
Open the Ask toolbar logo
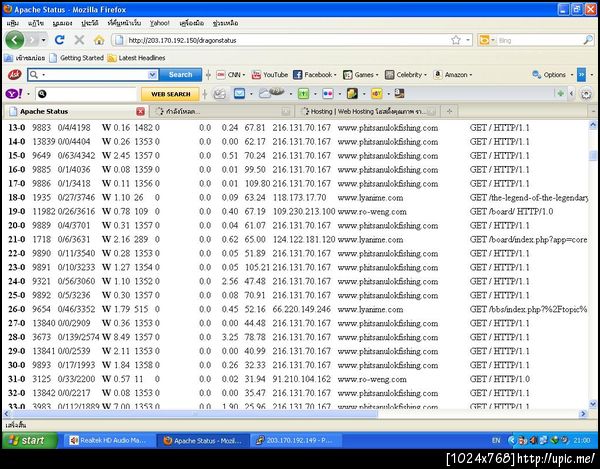[15, 75]
